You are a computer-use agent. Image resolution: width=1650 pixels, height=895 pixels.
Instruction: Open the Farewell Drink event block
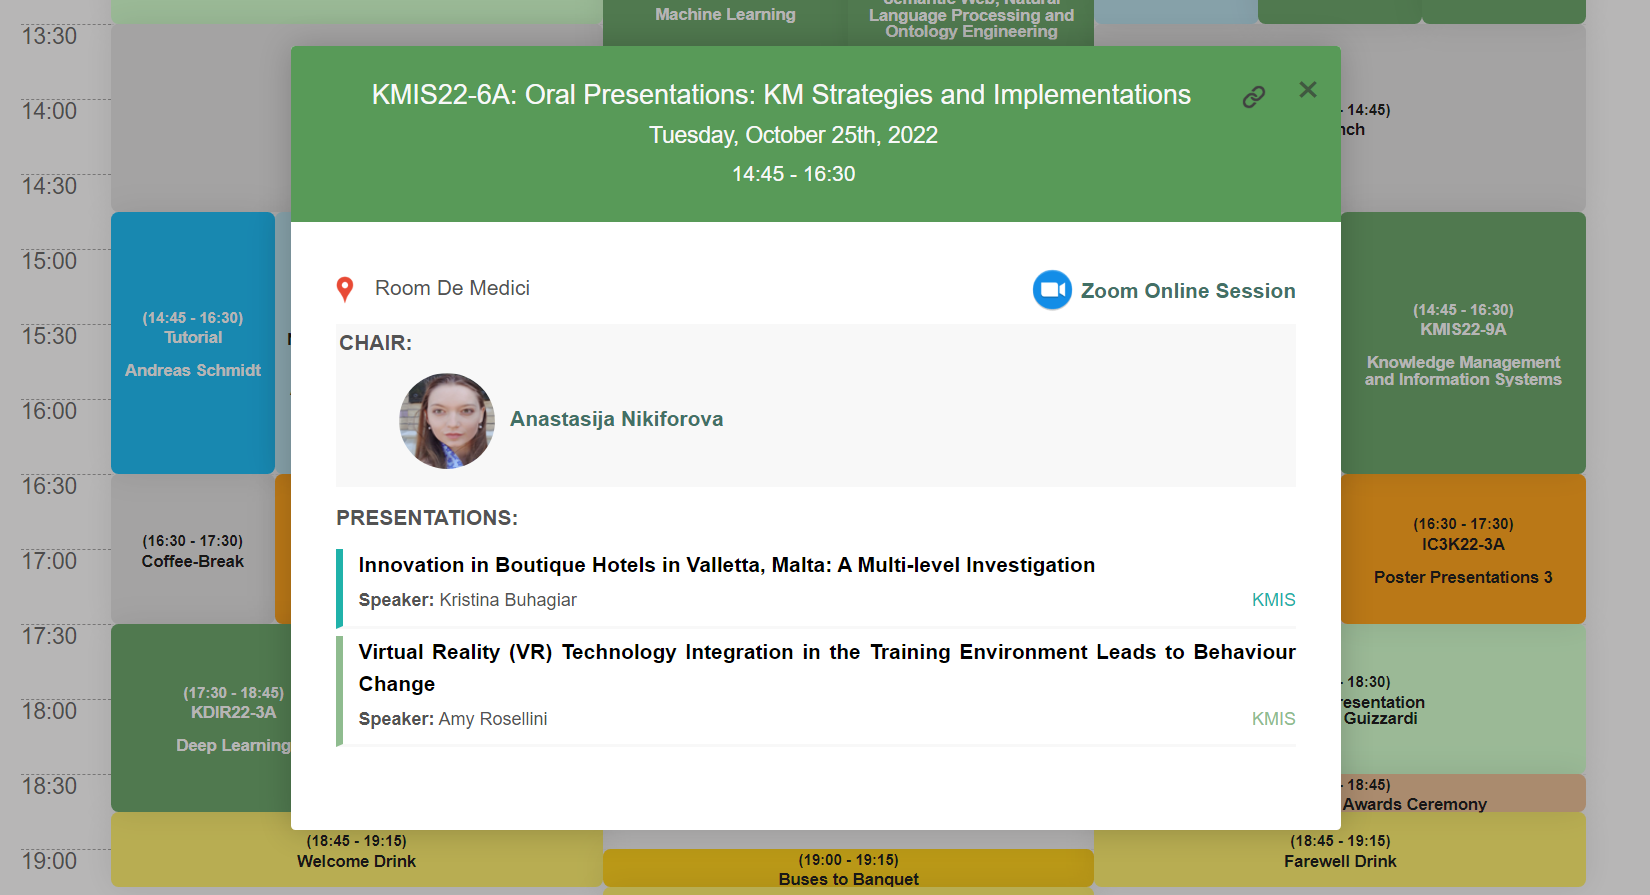(x=1340, y=851)
